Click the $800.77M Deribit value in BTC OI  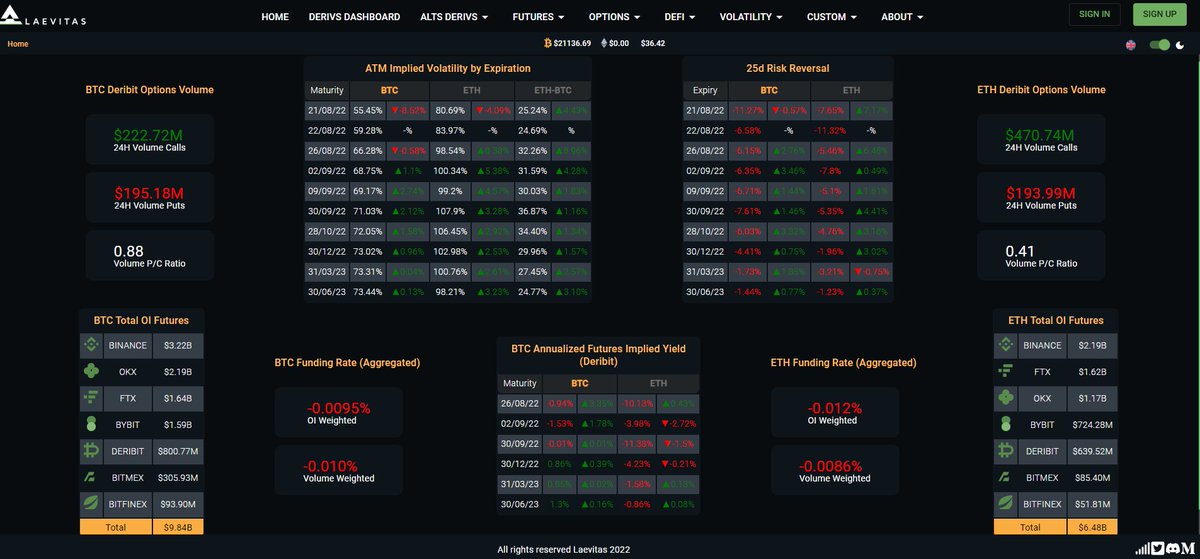click(178, 451)
